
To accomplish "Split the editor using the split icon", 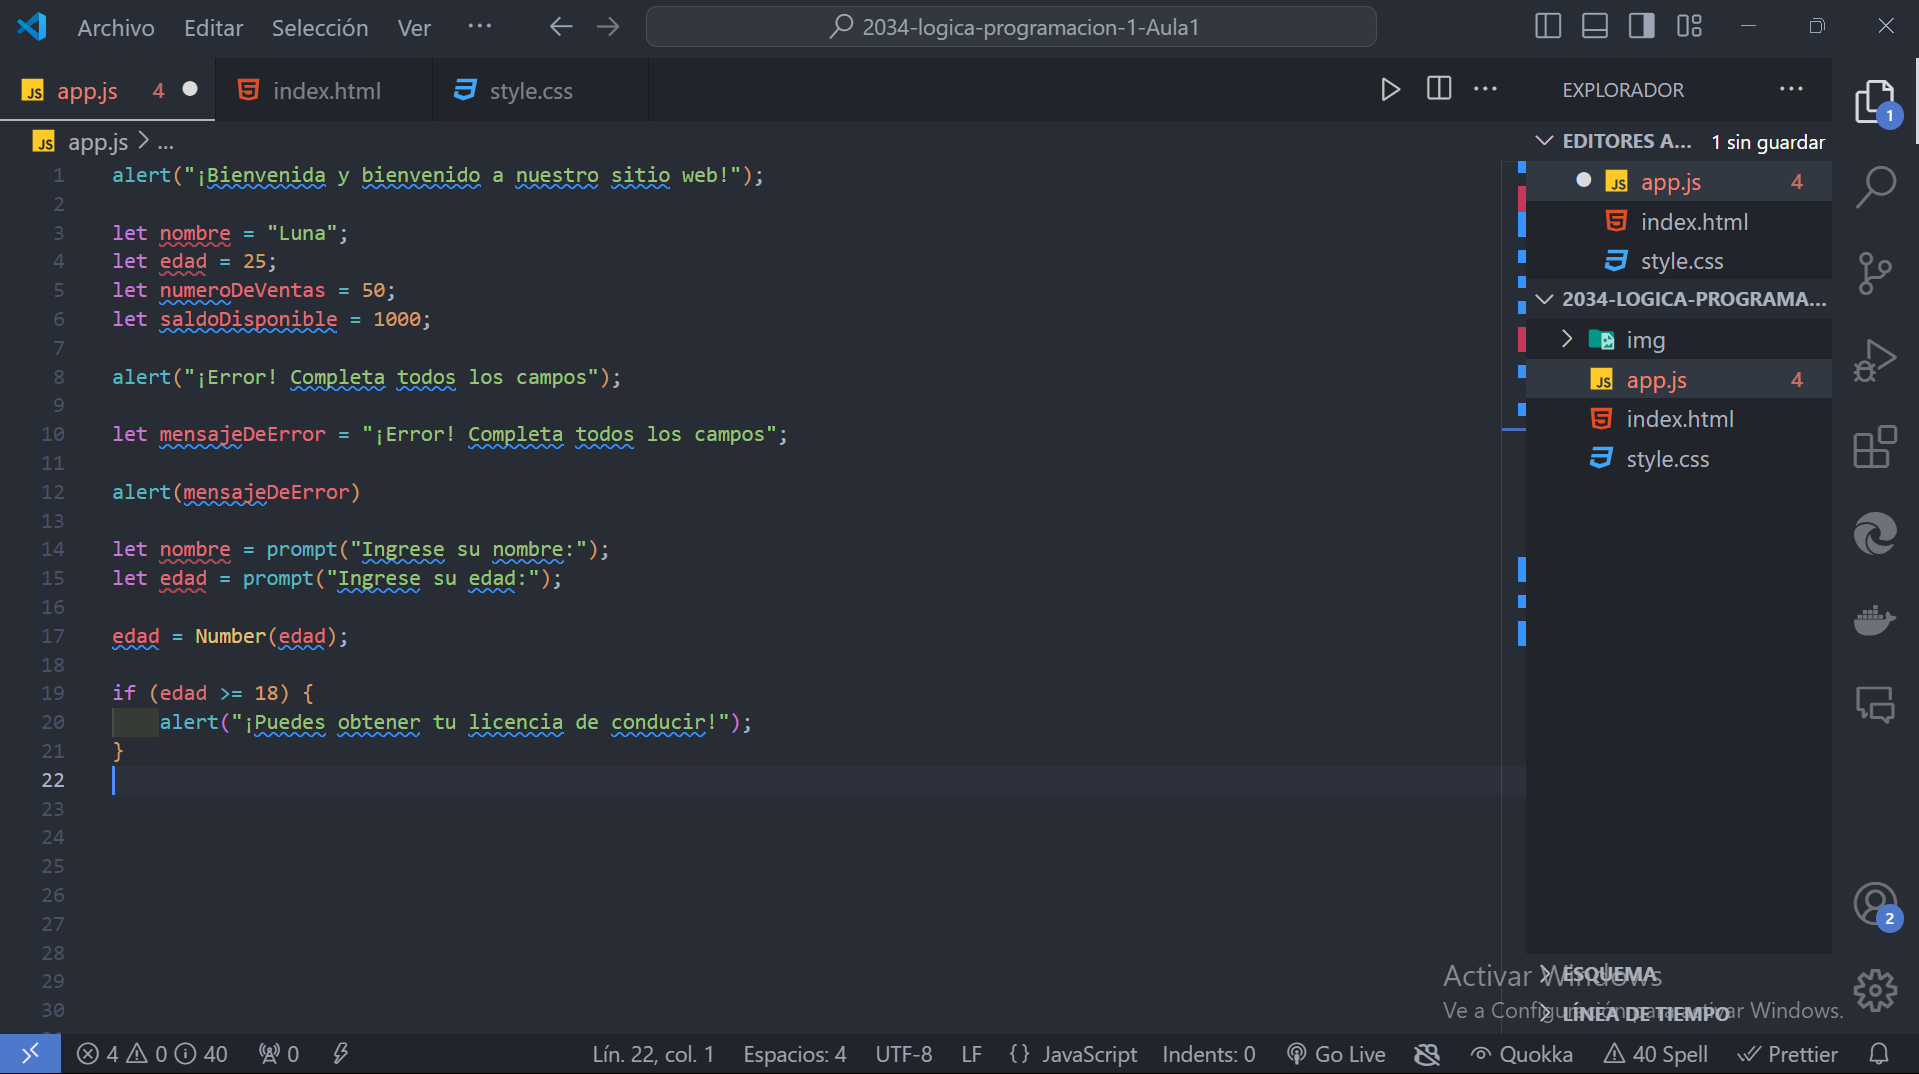I will pos(1438,89).
